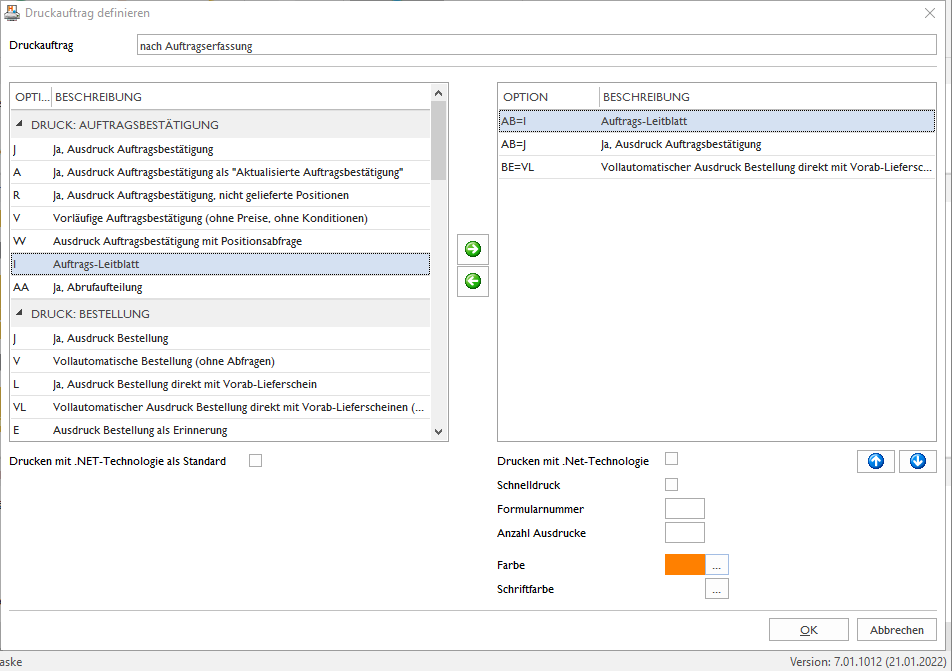The height and width of the screenshot is (671, 952).
Task: Open Farbe color picker ellipsis button
Action: pyautogui.click(x=716, y=565)
